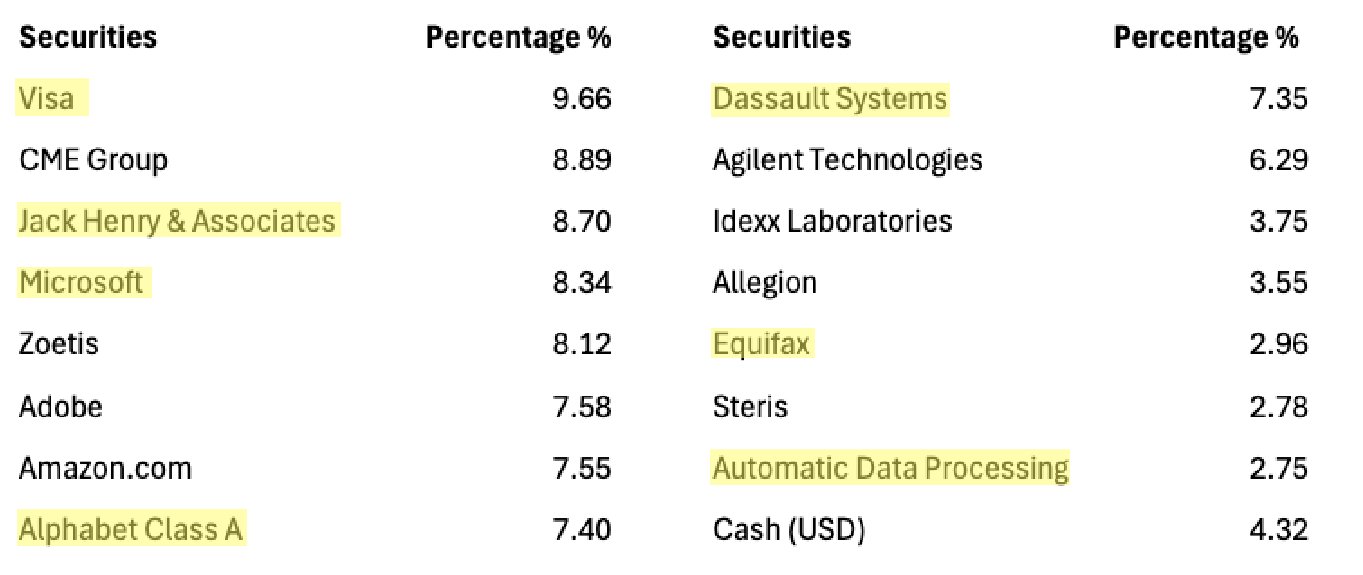Click the Adobe row label
Screen dimensions: 1363x575
(x=60, y=406)
